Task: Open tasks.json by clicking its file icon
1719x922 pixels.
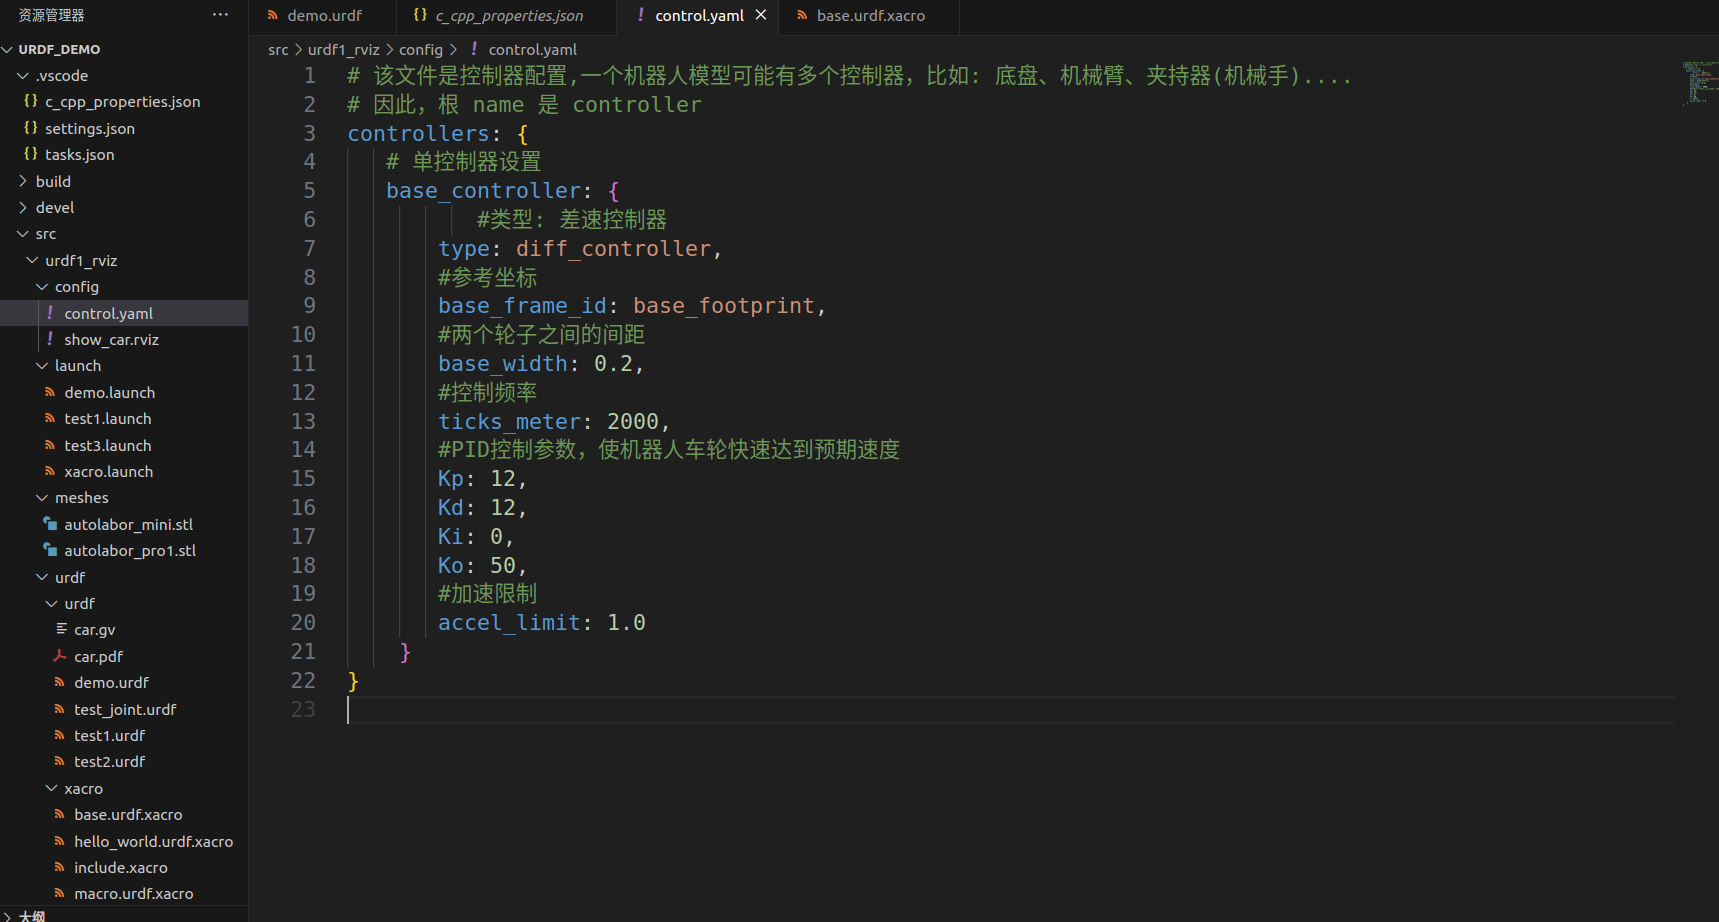Action: pos(30,154)
